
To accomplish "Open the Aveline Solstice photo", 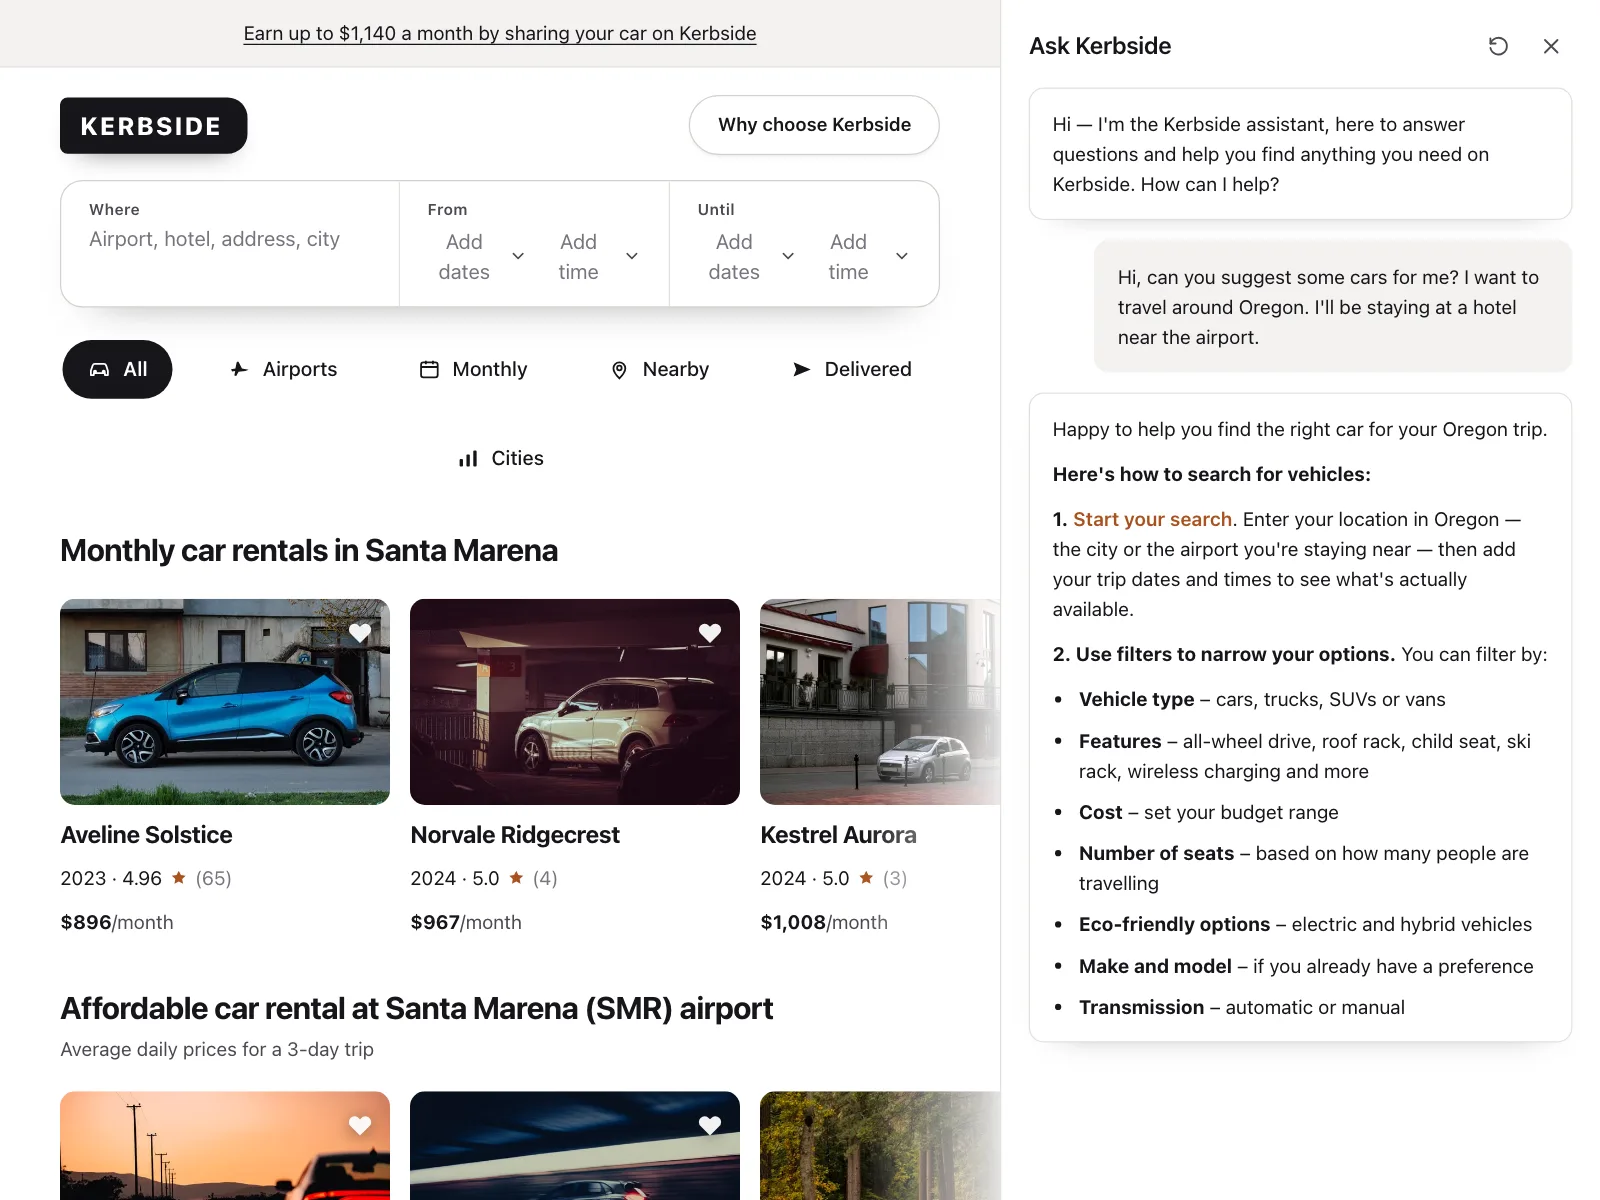I will click(x=225, y=702).
